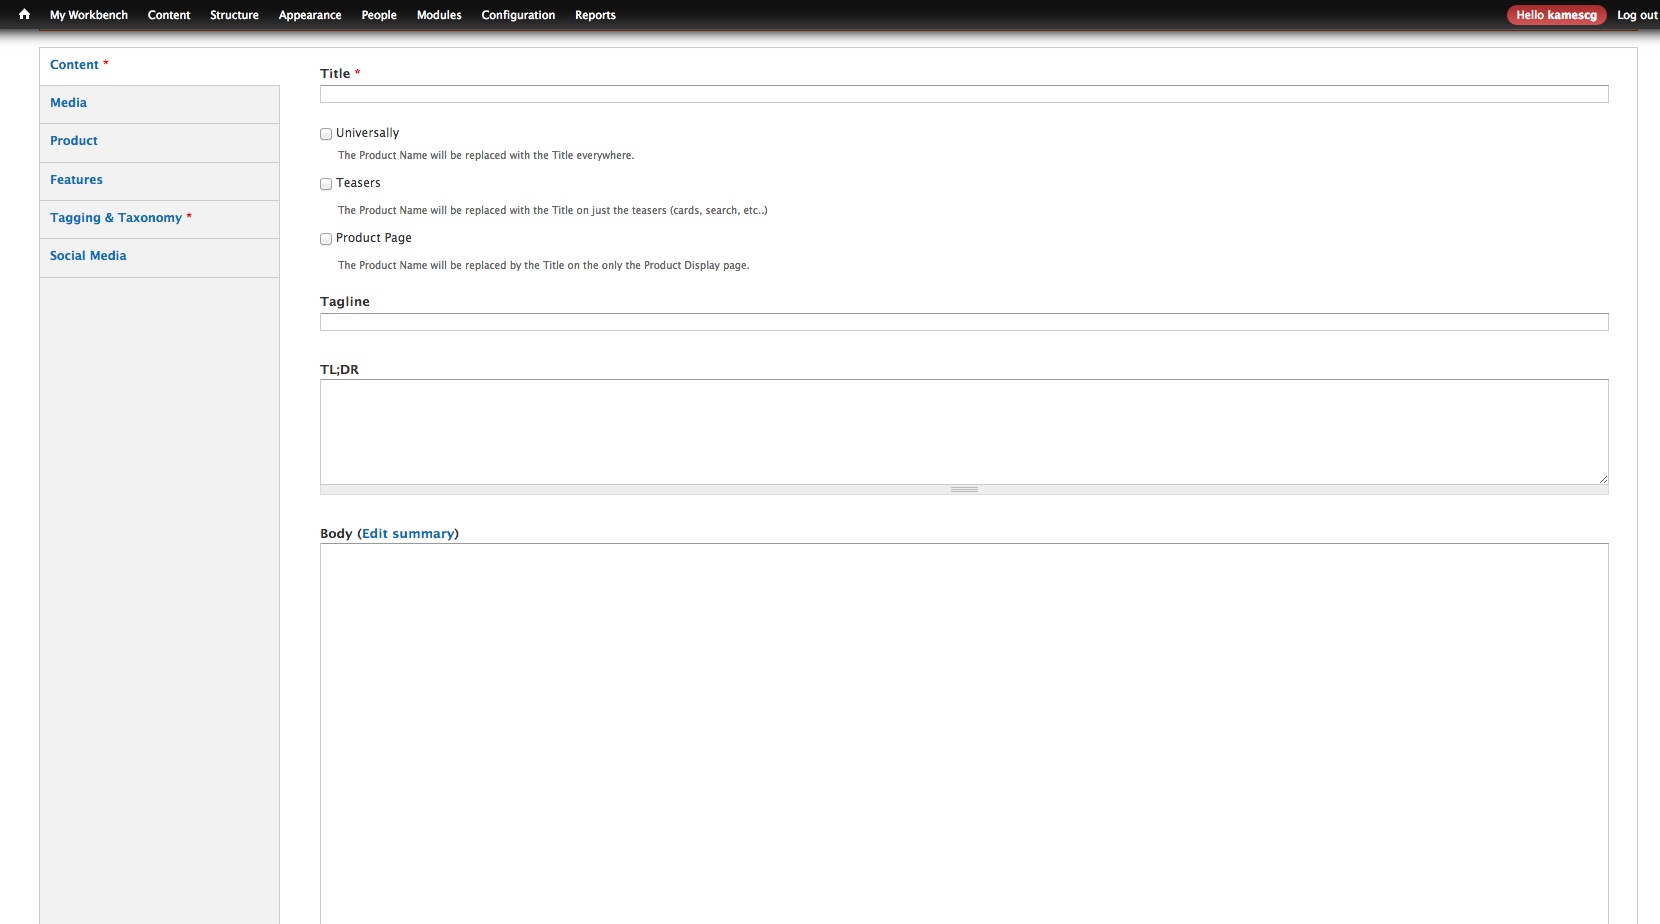Screen dimensions: 1660x924
Task: Switch to the Media tab
Action: [160, 104]
